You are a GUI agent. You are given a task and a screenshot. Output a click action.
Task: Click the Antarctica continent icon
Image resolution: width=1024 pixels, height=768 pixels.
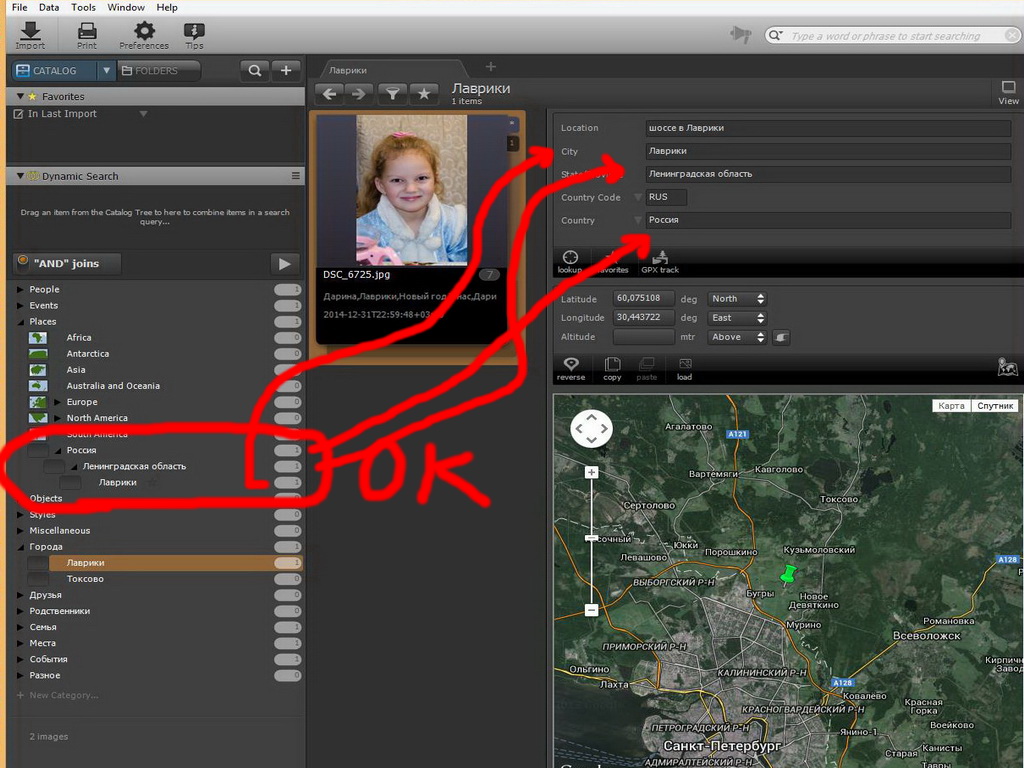coord(38,353)
